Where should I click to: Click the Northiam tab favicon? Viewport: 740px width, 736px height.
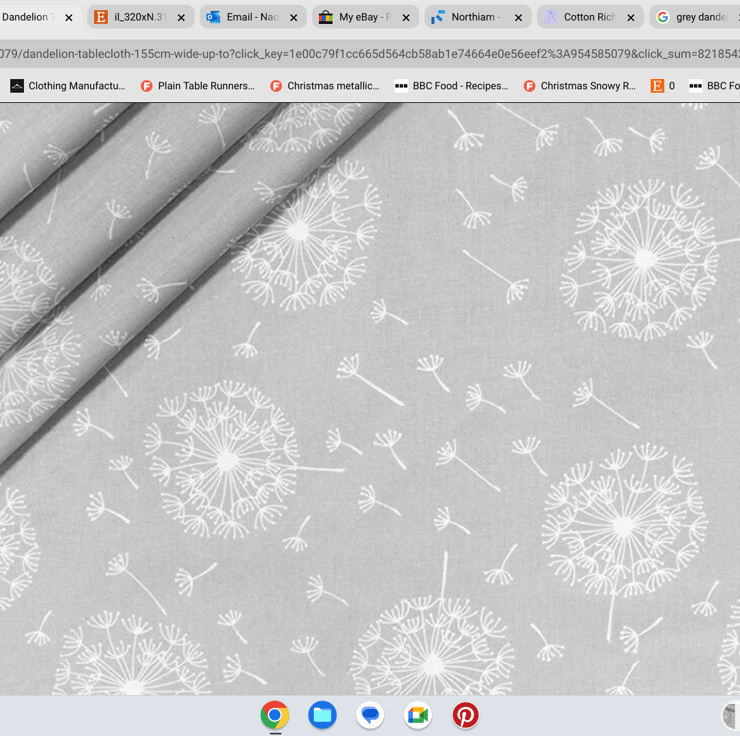point(437,17)
